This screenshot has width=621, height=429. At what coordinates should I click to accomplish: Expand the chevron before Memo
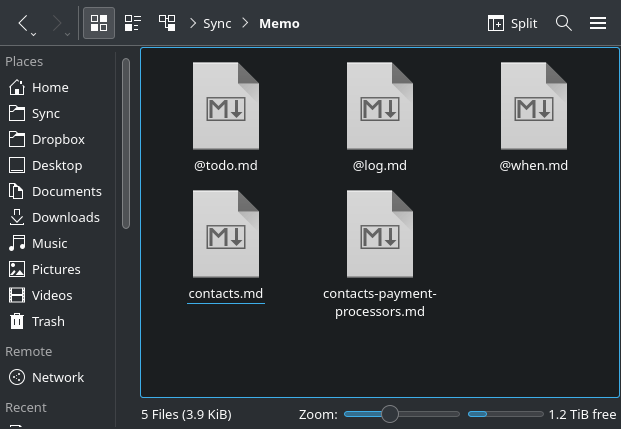(x=246, y=23)
